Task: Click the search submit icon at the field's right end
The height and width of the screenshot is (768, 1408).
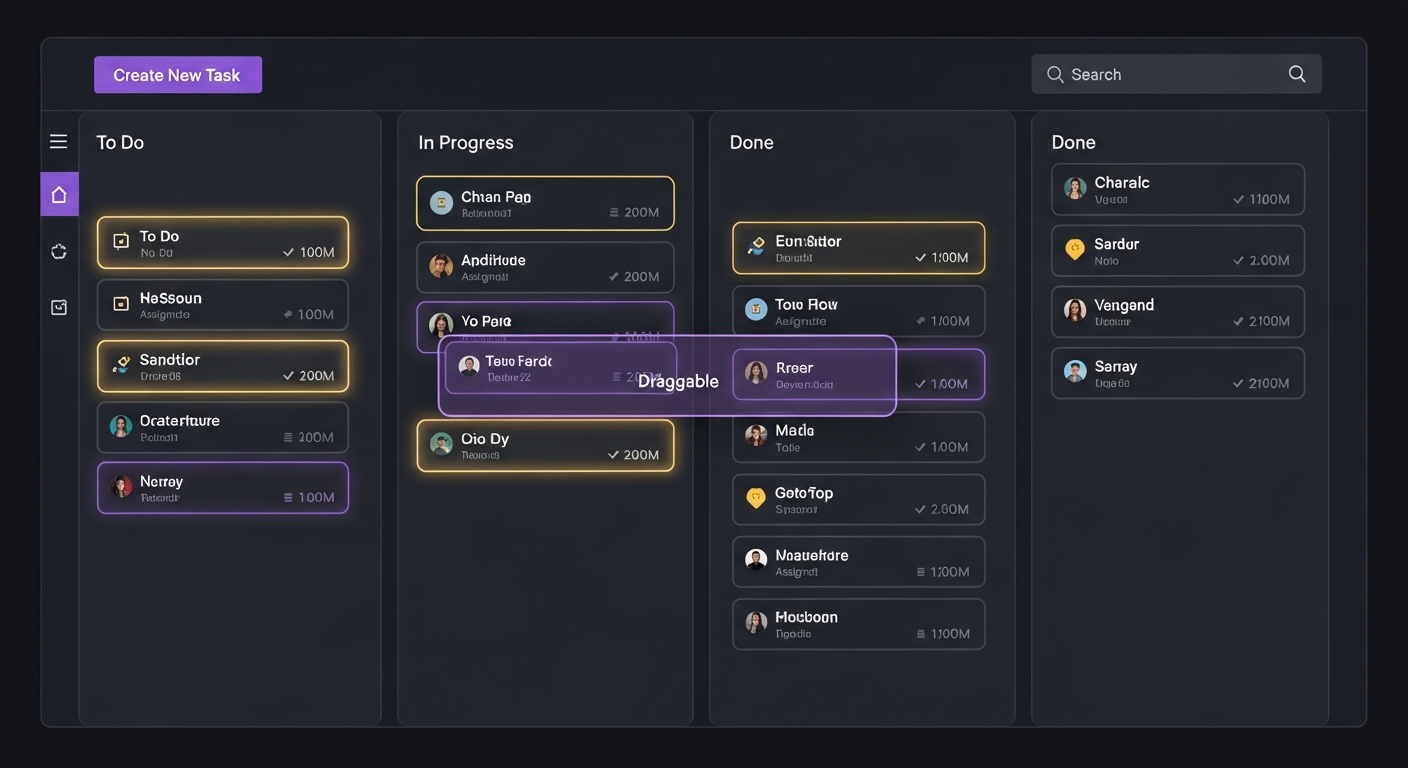Action: (1297, 74)
